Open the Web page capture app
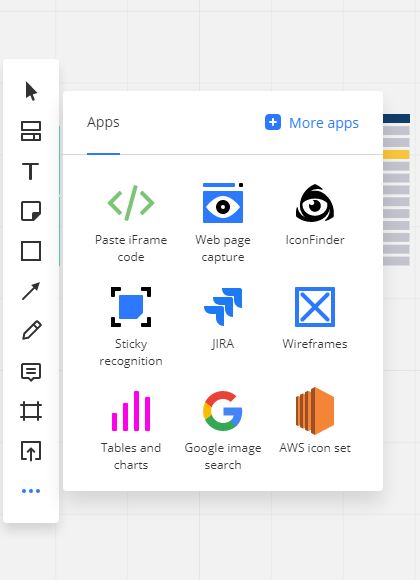 (x=223, y=223)
